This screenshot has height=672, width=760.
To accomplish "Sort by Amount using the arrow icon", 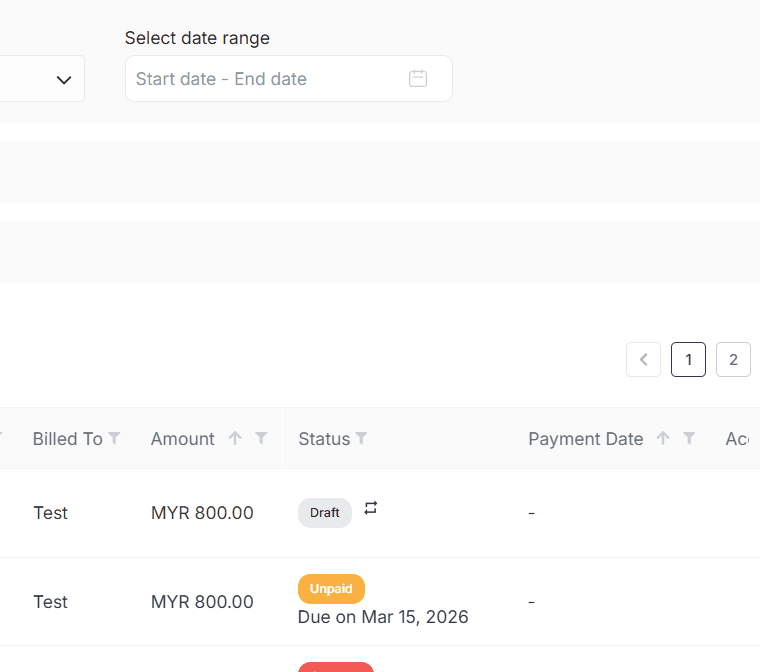I will (235, 438).
